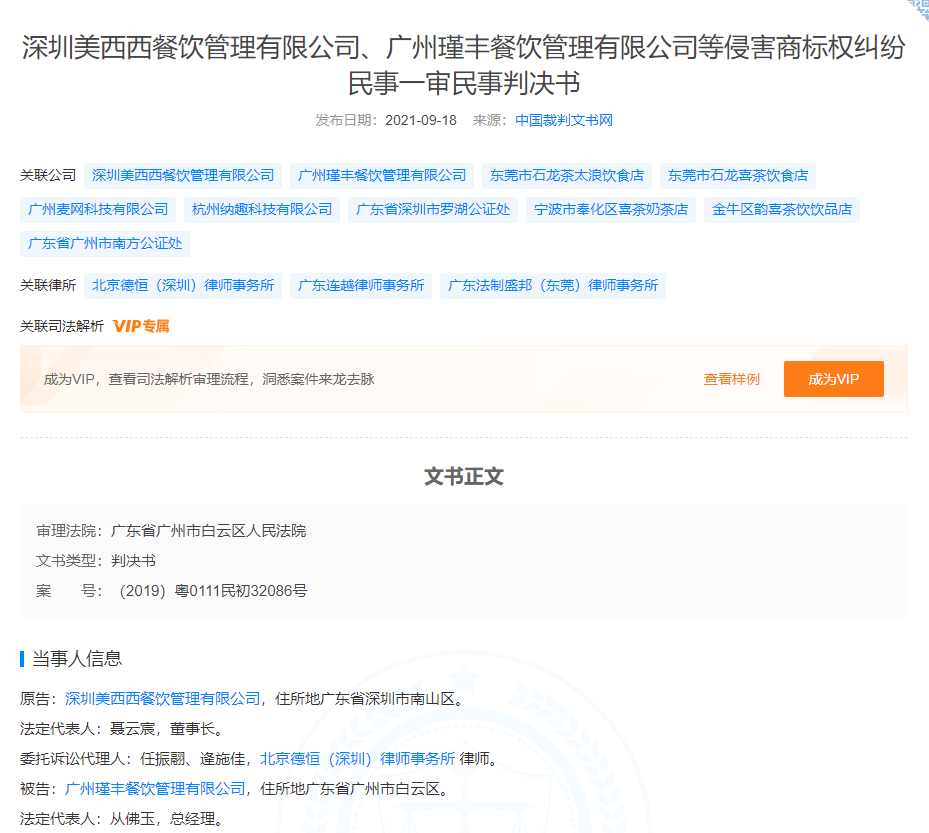Viewport: 929px width, 833px height.
Task: Open the 查看样例 sample link
Action: point(731,379)
